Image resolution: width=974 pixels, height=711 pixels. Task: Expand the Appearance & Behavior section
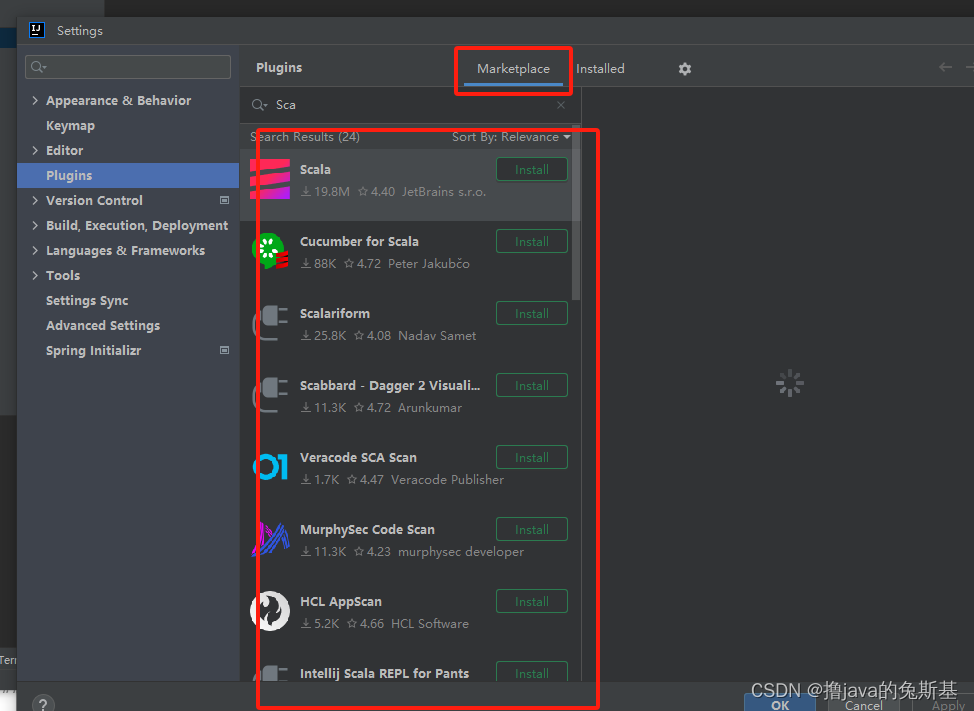click(x=35, y=100)
